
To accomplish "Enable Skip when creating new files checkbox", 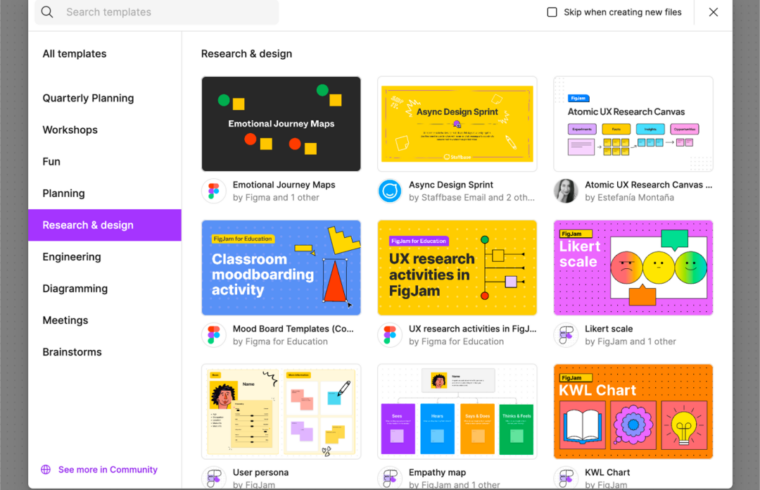I will [x=552, y=12].
